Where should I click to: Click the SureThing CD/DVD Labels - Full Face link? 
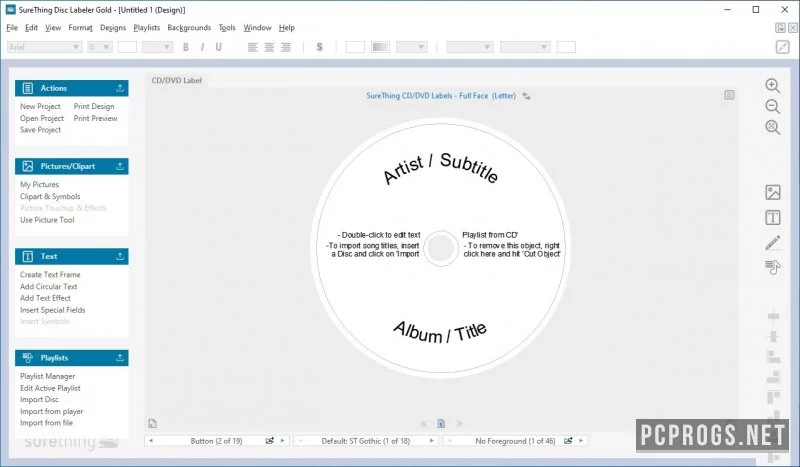click(x=441, y=95)
